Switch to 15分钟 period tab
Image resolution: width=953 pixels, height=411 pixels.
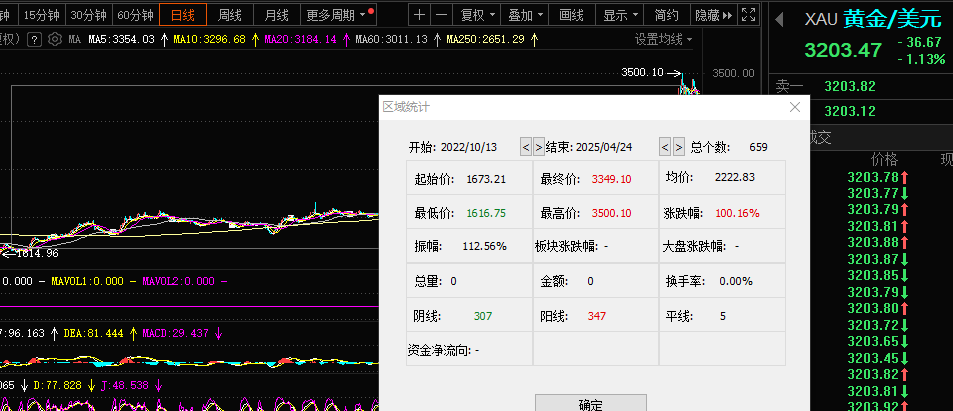[41, 15]
